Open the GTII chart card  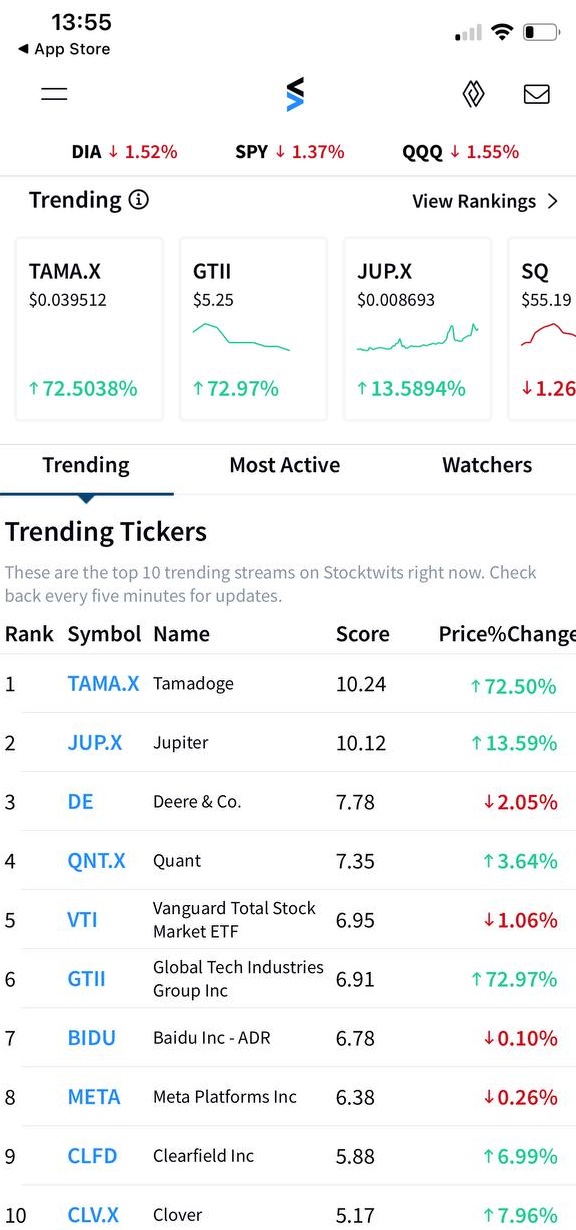tap(253, 329)
